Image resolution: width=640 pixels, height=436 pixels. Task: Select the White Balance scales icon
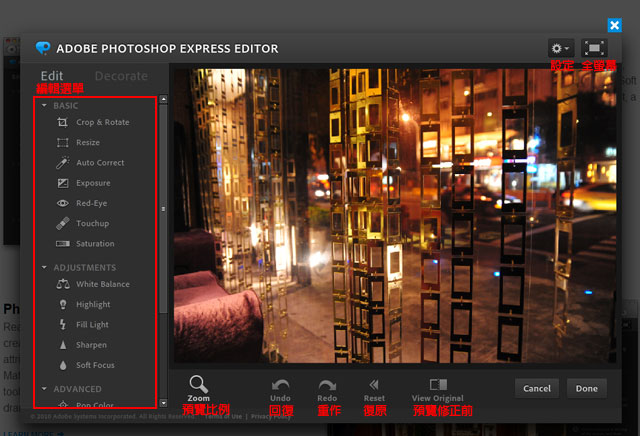click(63, 284)
